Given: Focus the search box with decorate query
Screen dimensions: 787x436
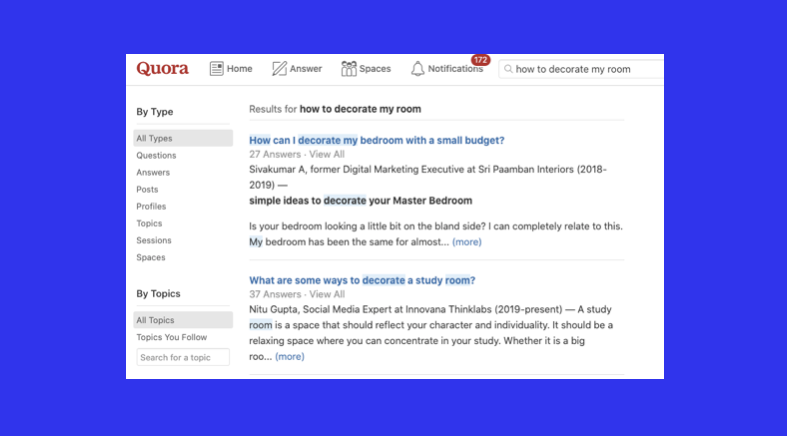Looking at the screenshot, I should click(581, 69).
